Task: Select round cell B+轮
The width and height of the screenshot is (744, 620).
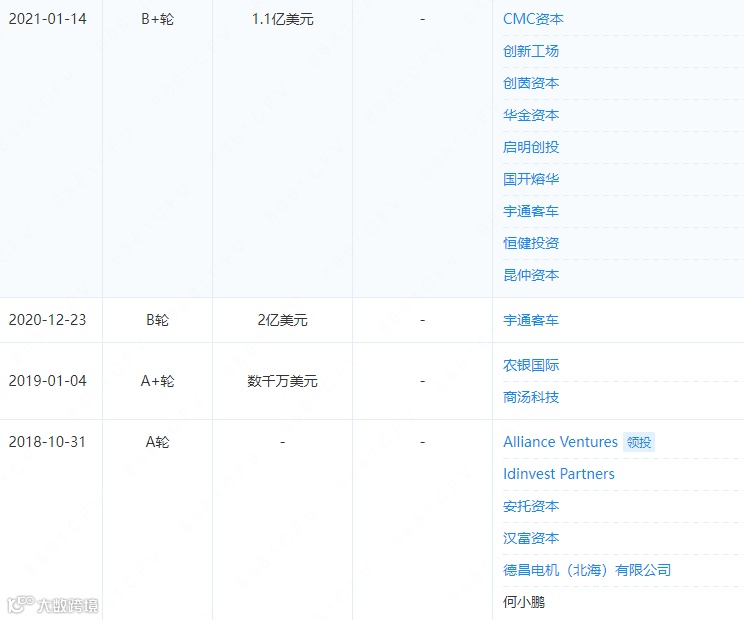Action: tap(158, 19)
